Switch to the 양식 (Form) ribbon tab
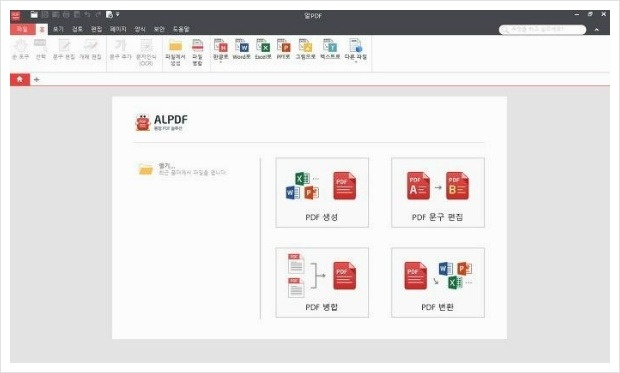This screenshot has width=620, height=373. [x=140, y=29]
